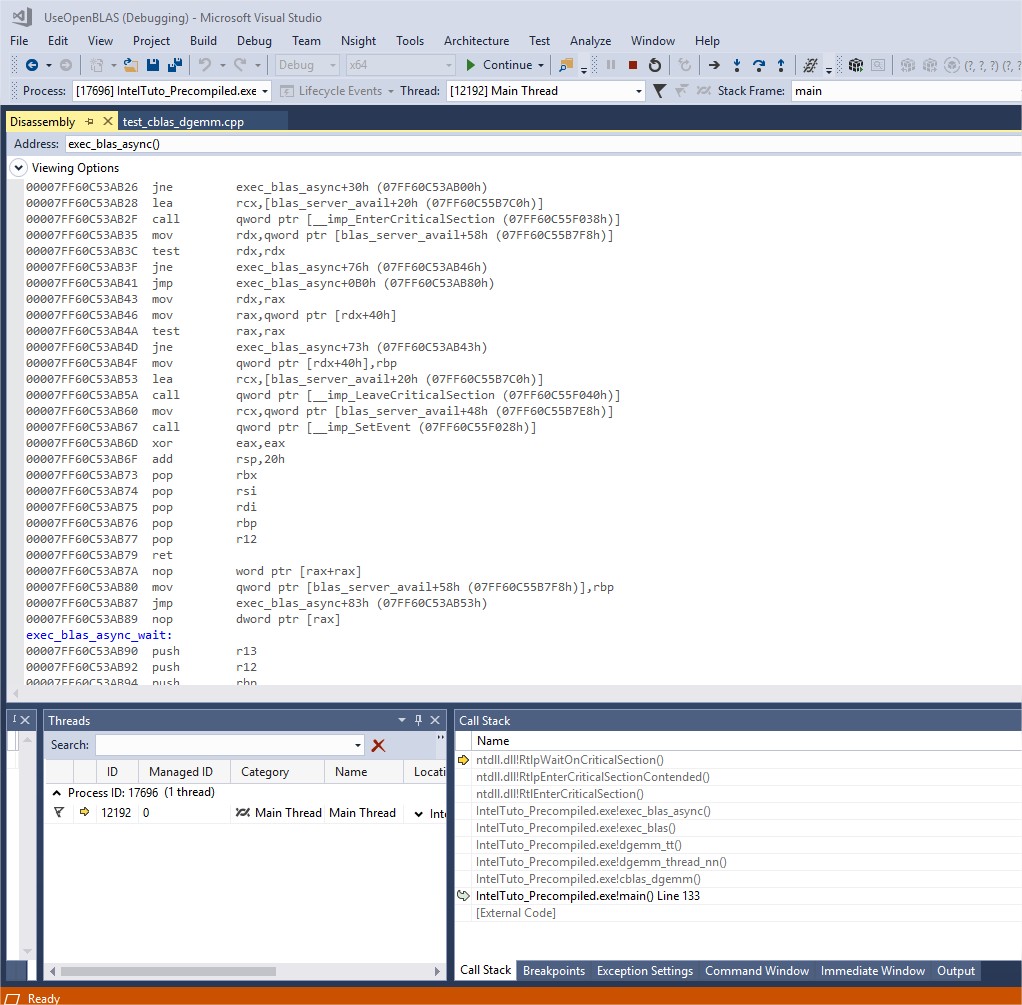Click the Threads horizontal scrollbar thumb
Screen dimensions: 1022x1005
coord(168,971)
